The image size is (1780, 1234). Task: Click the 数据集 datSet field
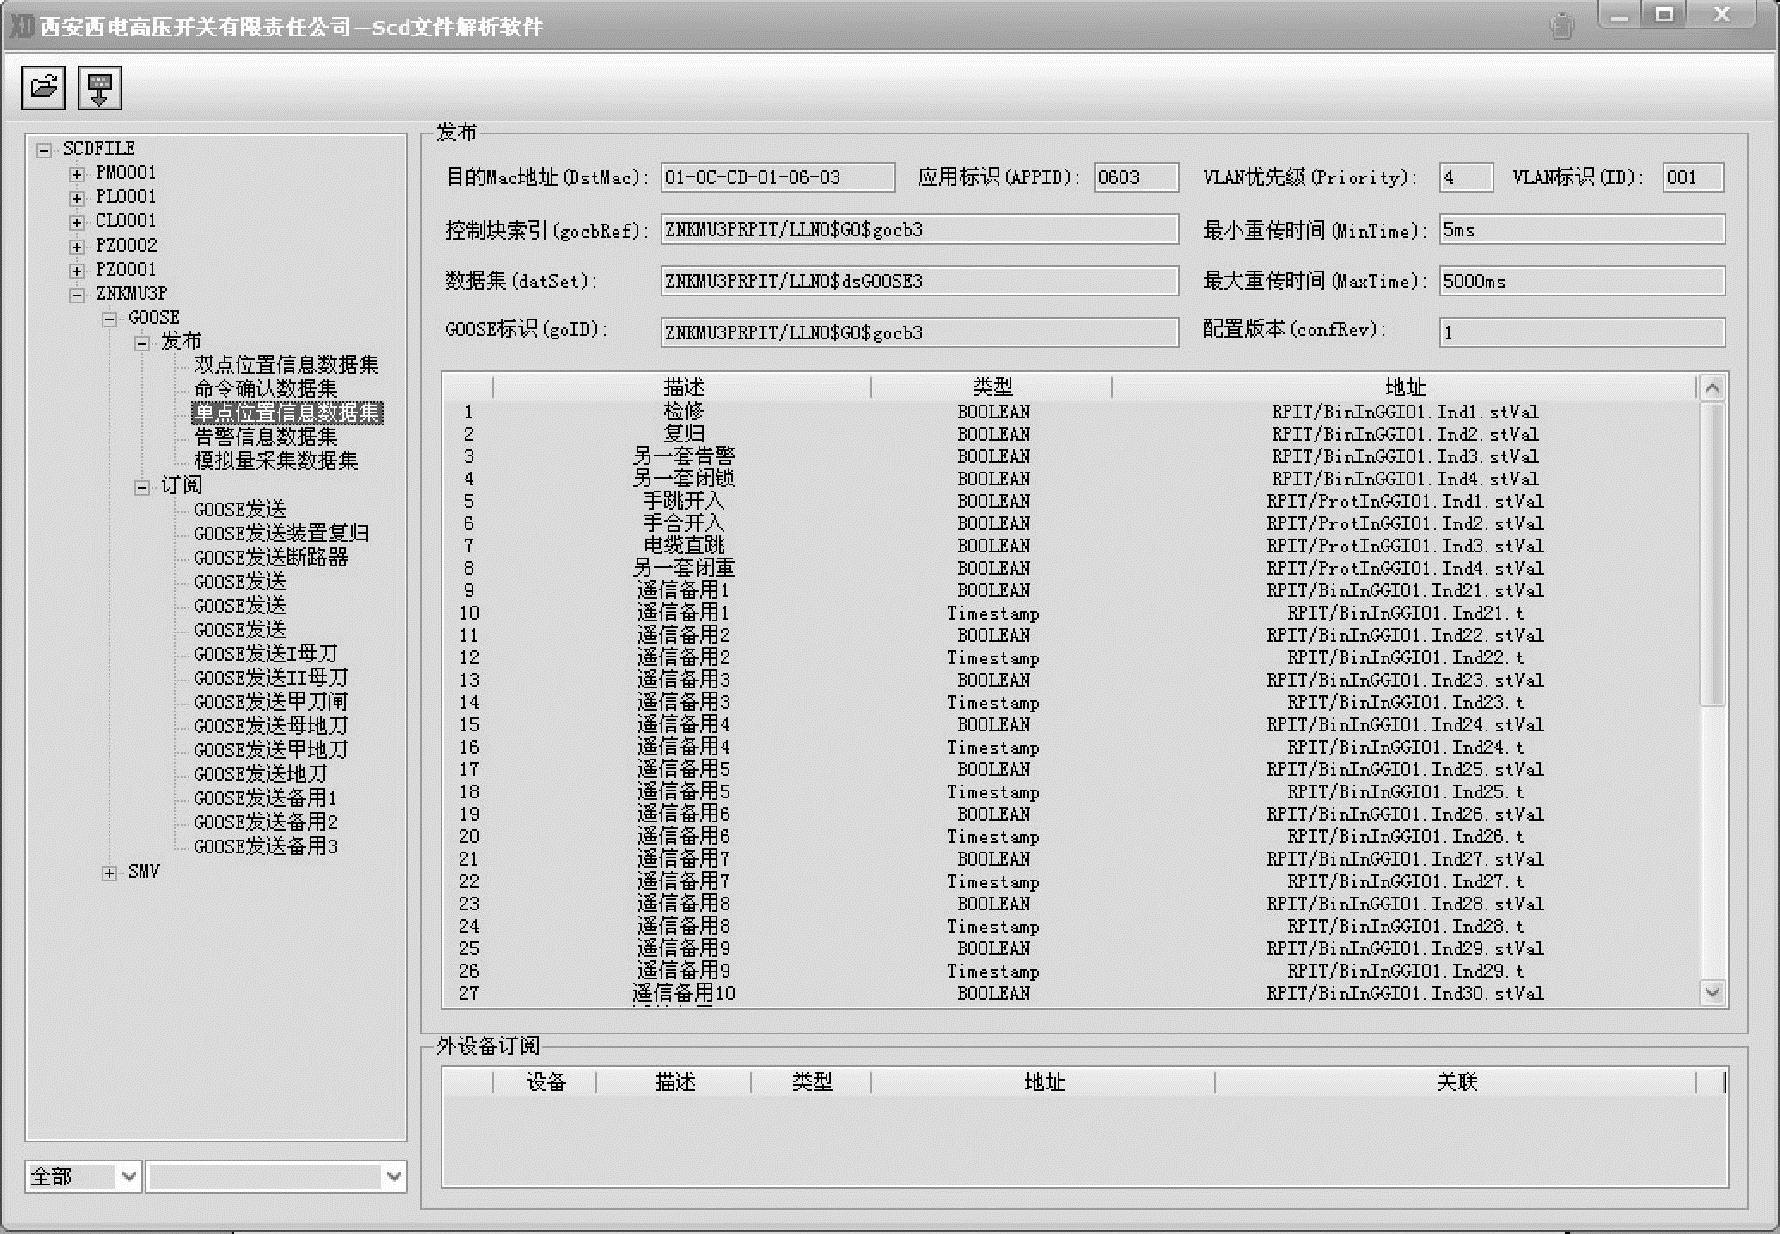pos(920,282)
